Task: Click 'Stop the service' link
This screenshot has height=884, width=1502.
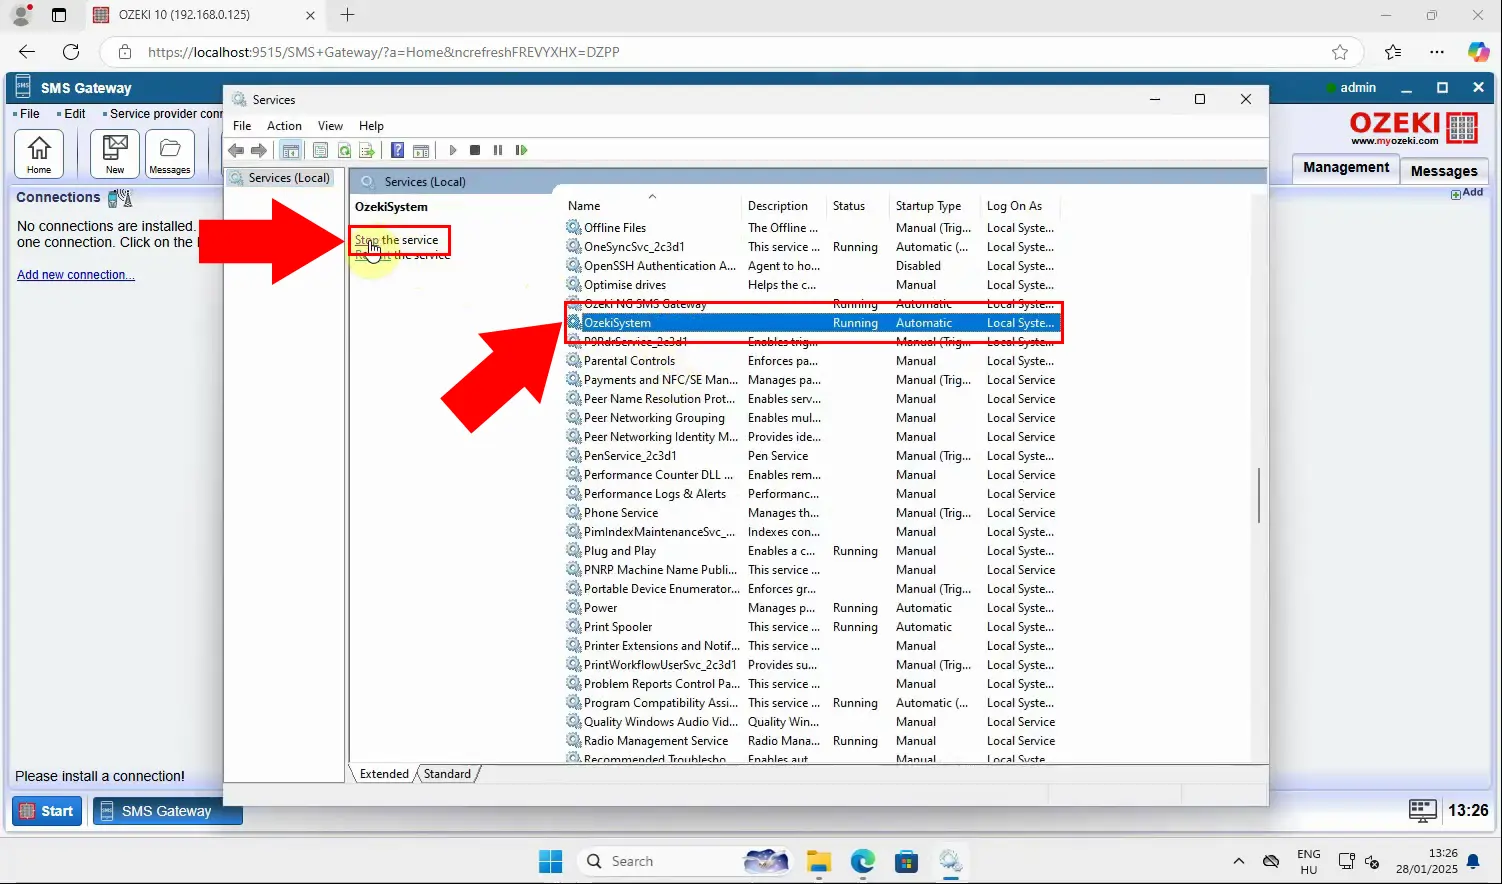Action: [397, 240]
